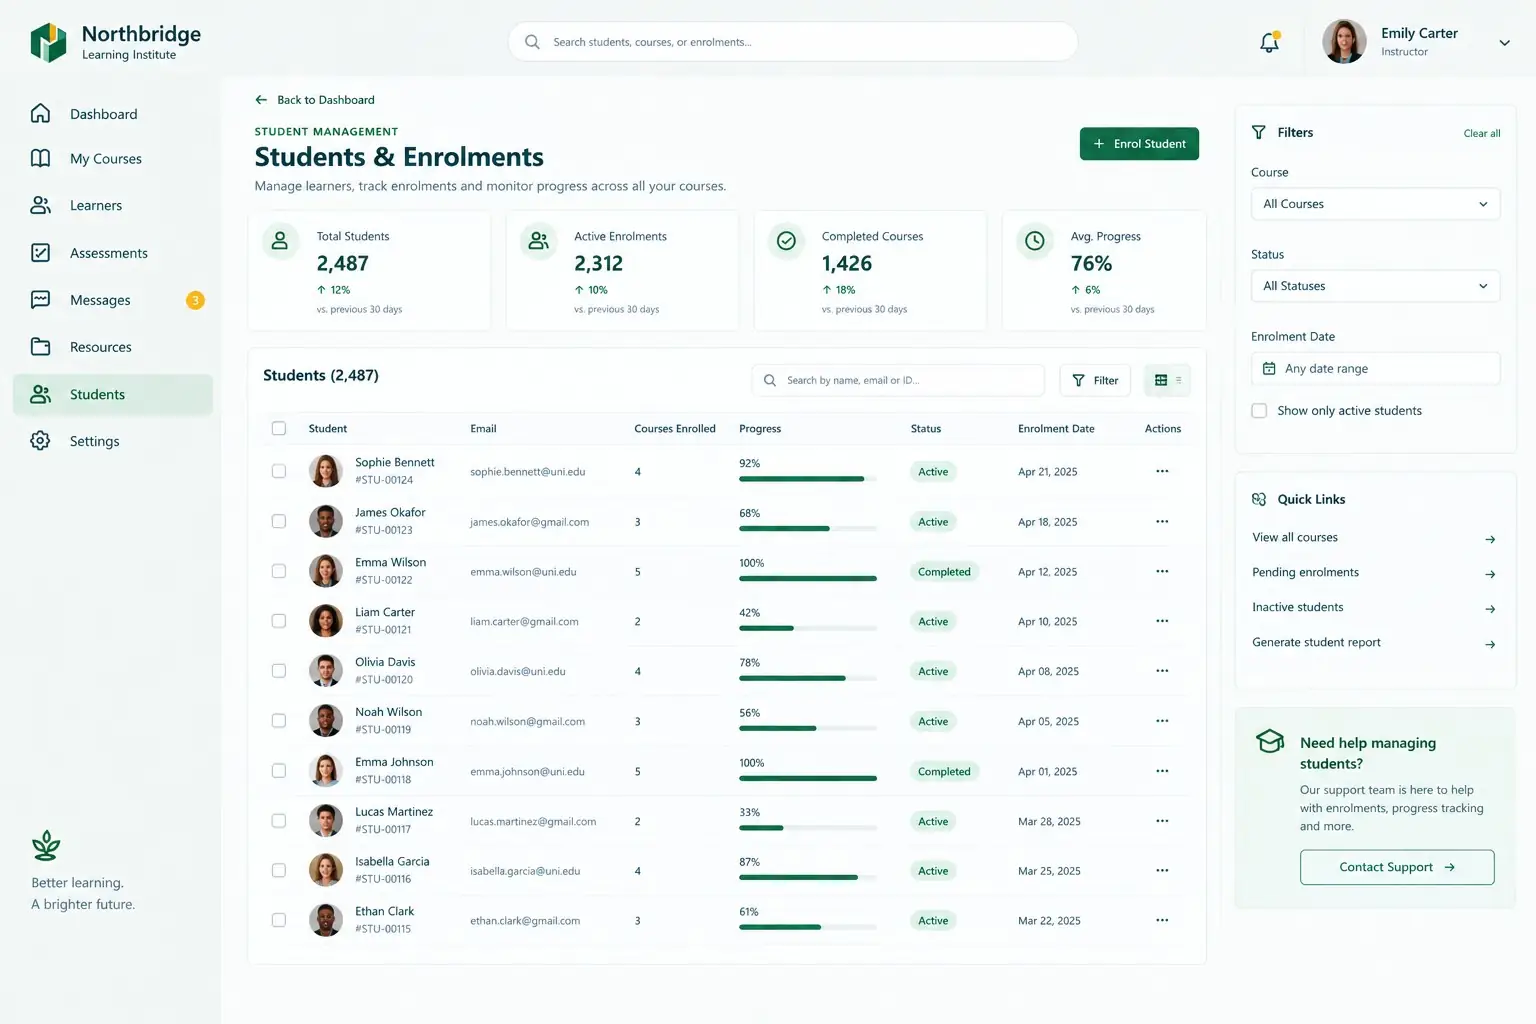Click the Total Students card icon
1536x1024 pixels.
coord(280,241)
